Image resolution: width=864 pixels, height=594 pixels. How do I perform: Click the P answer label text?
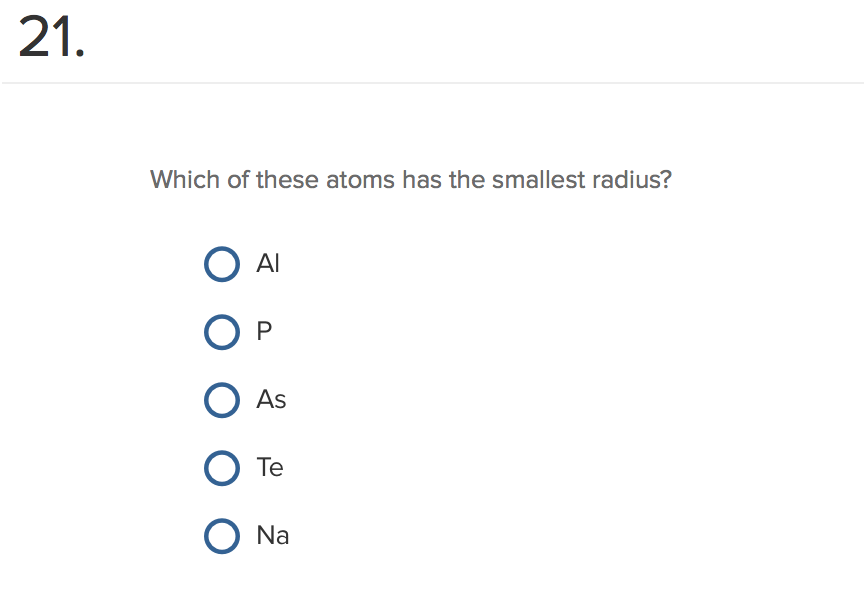(264, 332)
